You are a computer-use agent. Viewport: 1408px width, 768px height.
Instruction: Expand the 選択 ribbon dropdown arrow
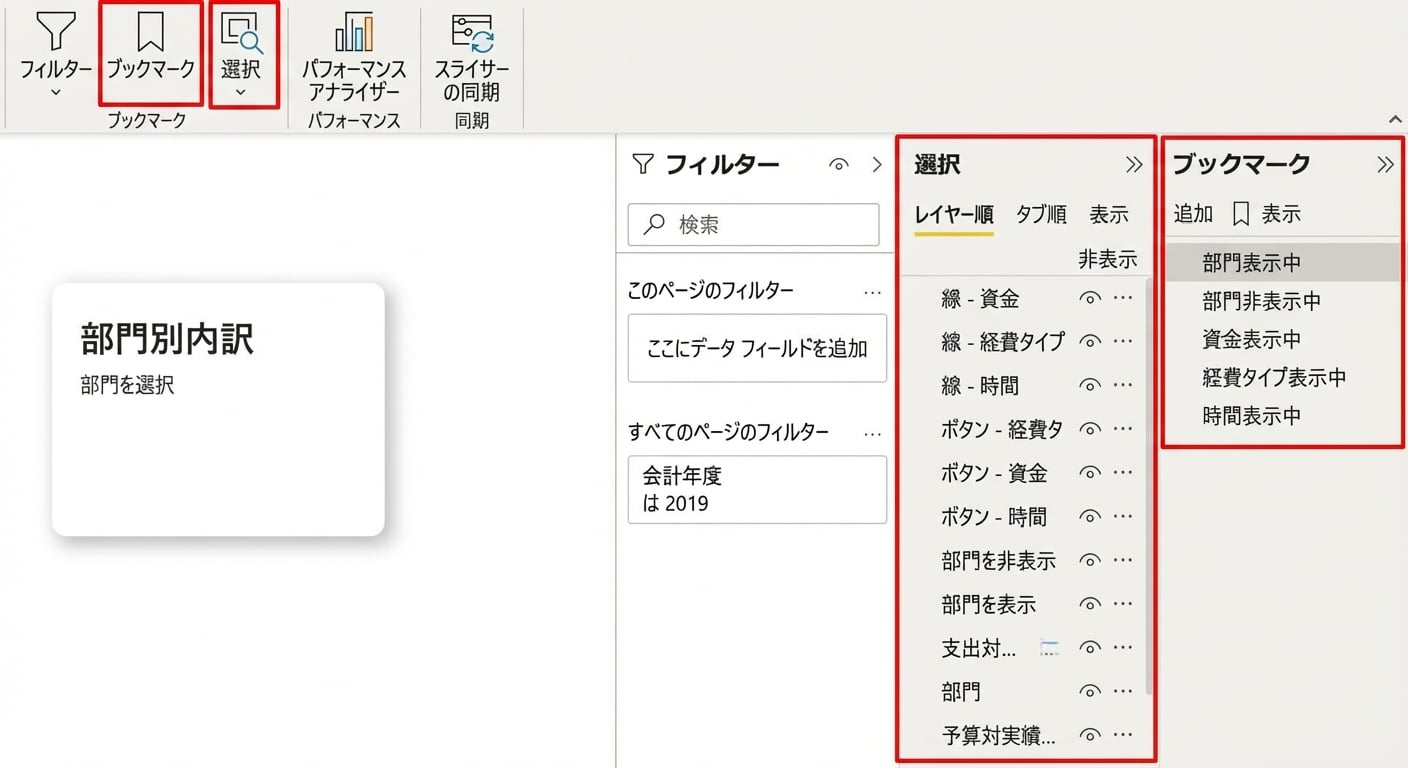[241, 92]
